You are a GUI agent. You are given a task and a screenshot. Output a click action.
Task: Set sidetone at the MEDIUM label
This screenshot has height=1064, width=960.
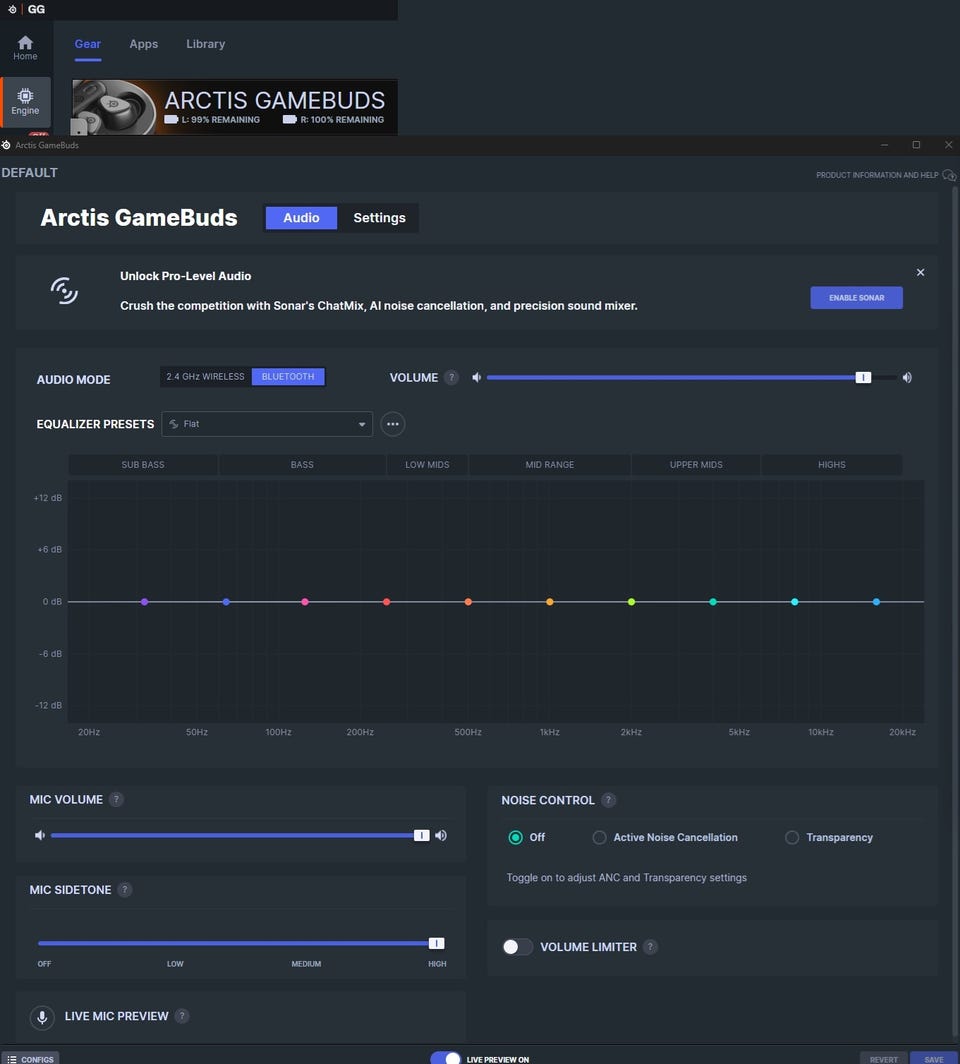point(306,964)
